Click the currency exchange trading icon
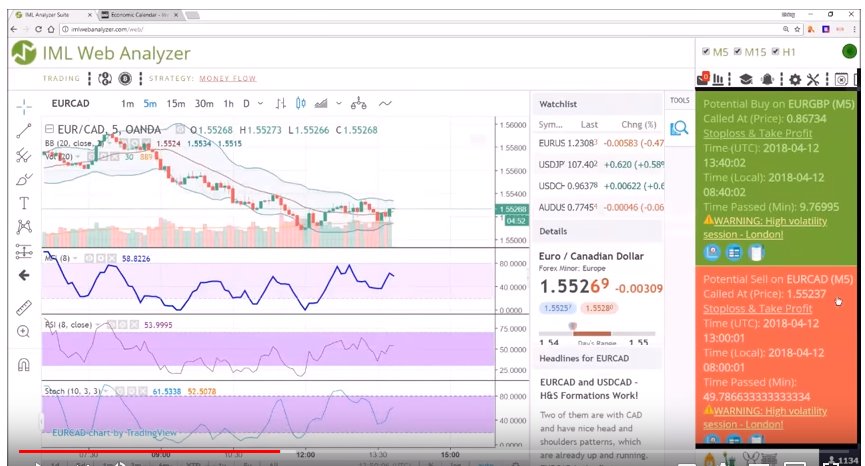Screen dimensions: 865x466 [105, 79]
